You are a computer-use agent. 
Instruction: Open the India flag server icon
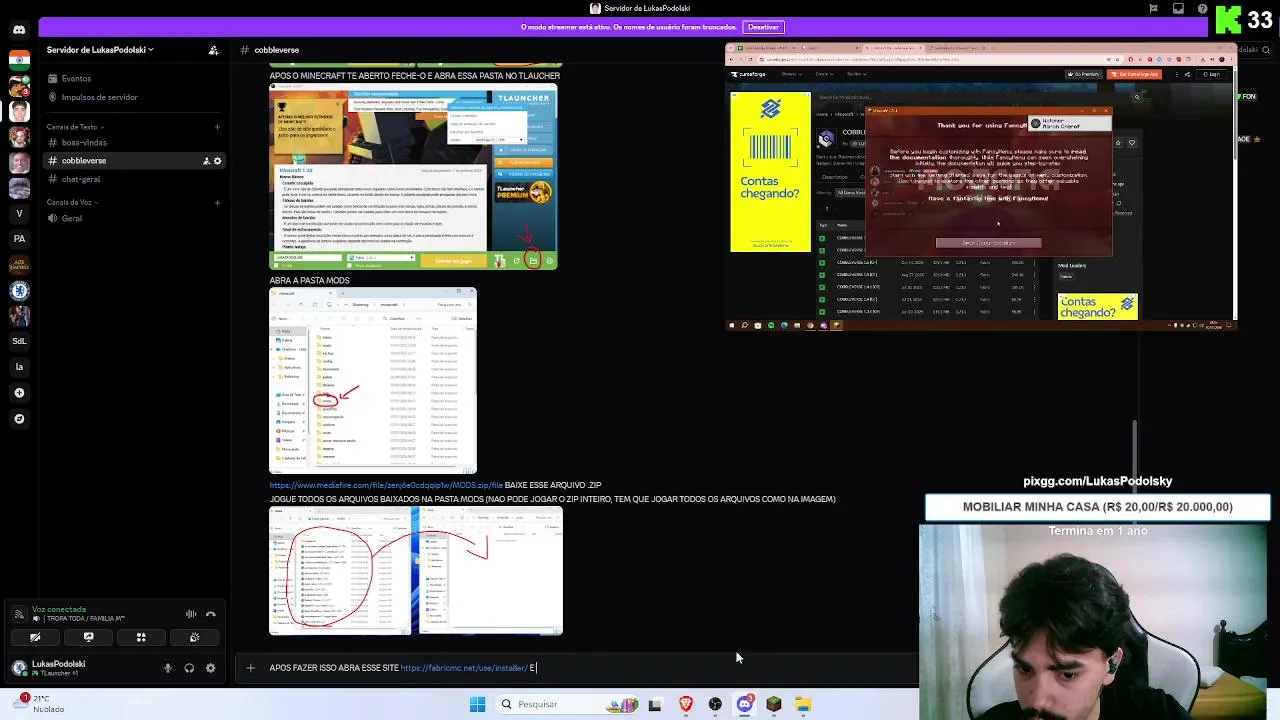(x=19, y=60)
